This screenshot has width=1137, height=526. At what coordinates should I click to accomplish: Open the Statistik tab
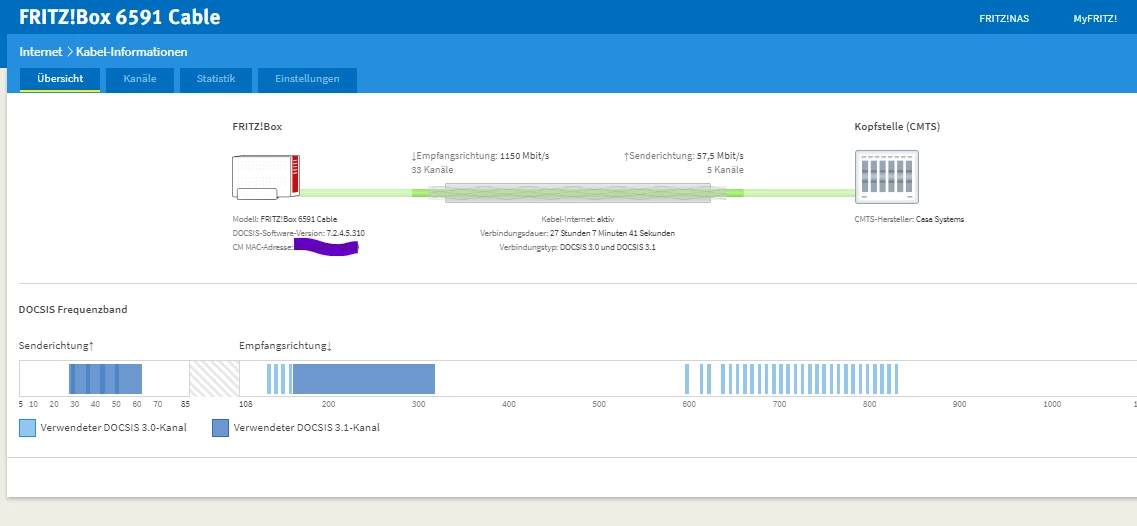[x=216, y=79]
